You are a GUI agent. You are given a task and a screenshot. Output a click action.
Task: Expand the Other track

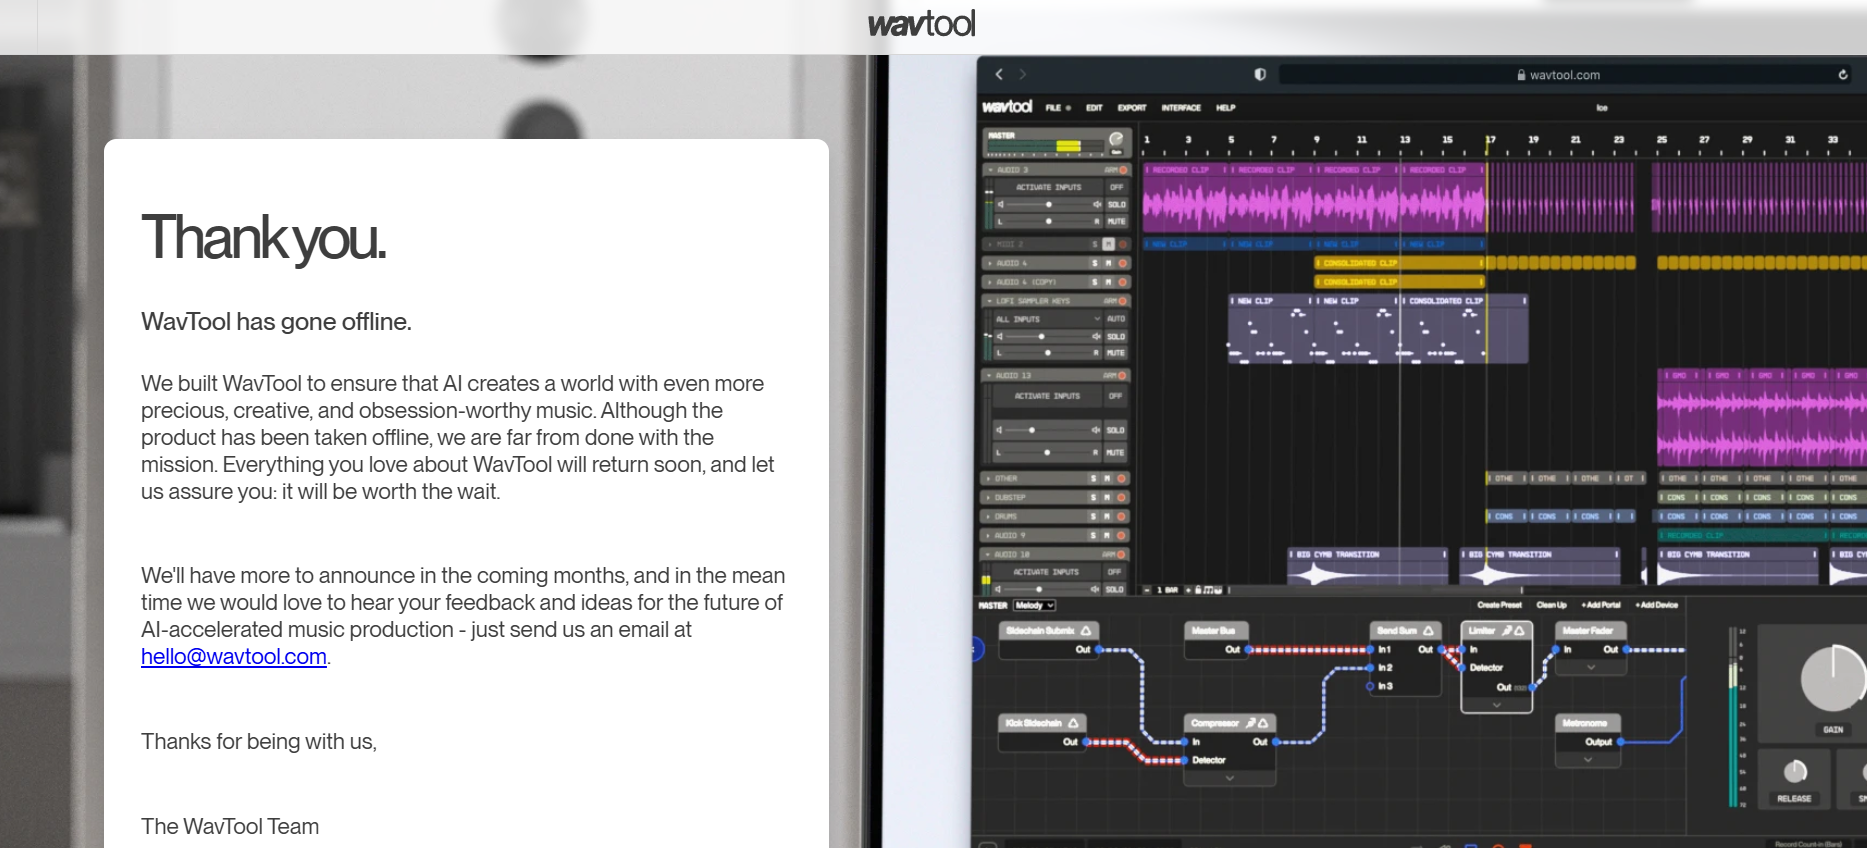click(x=990, y=479)
